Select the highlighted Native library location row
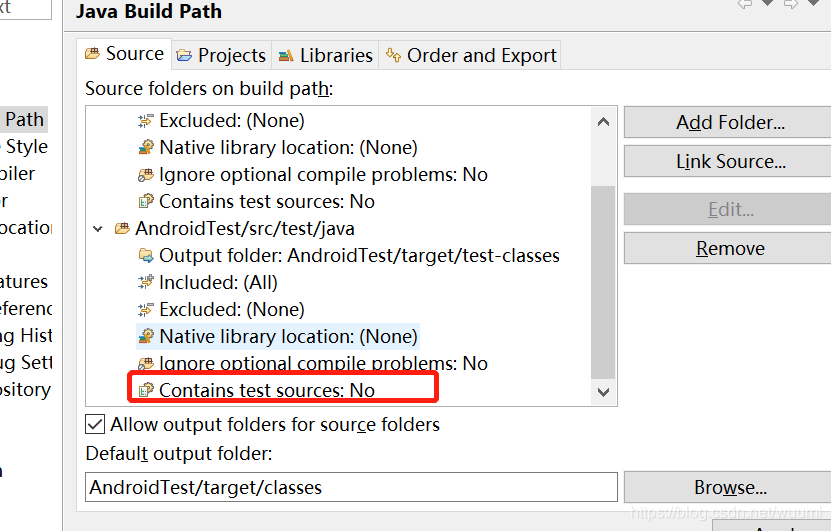This screenshot has height=531, width=831. (x=288, y=337)
